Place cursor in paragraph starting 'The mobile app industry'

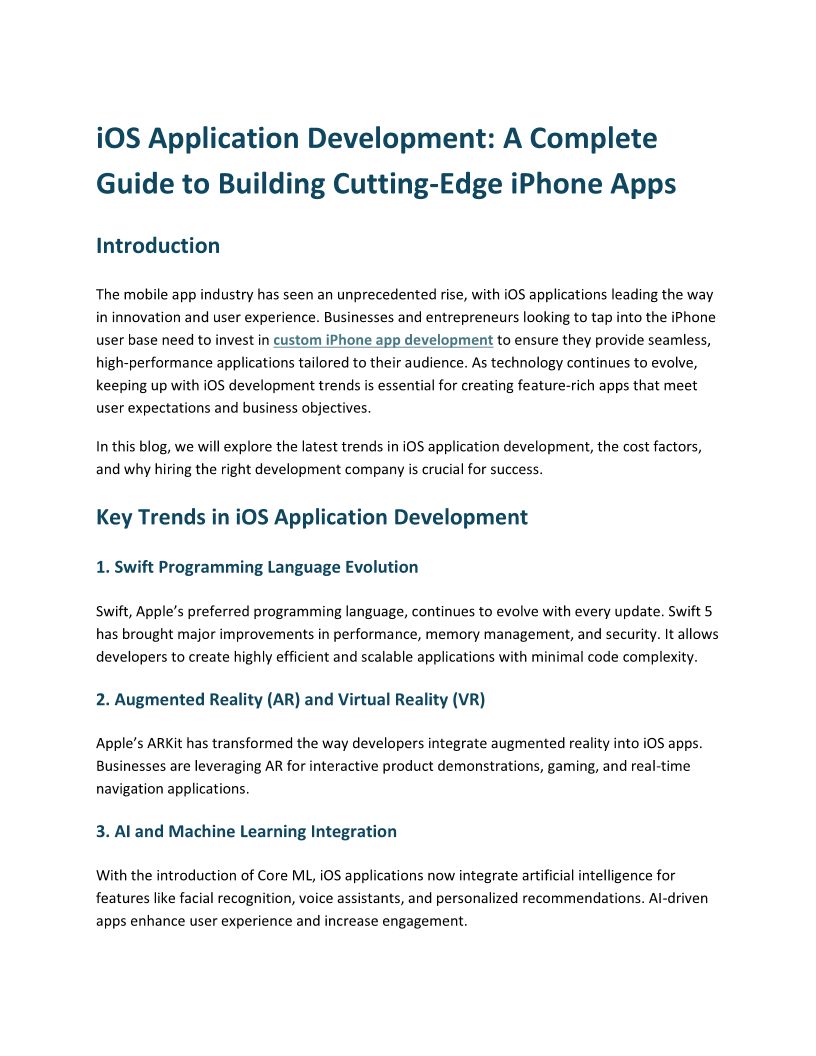point(404,295)
